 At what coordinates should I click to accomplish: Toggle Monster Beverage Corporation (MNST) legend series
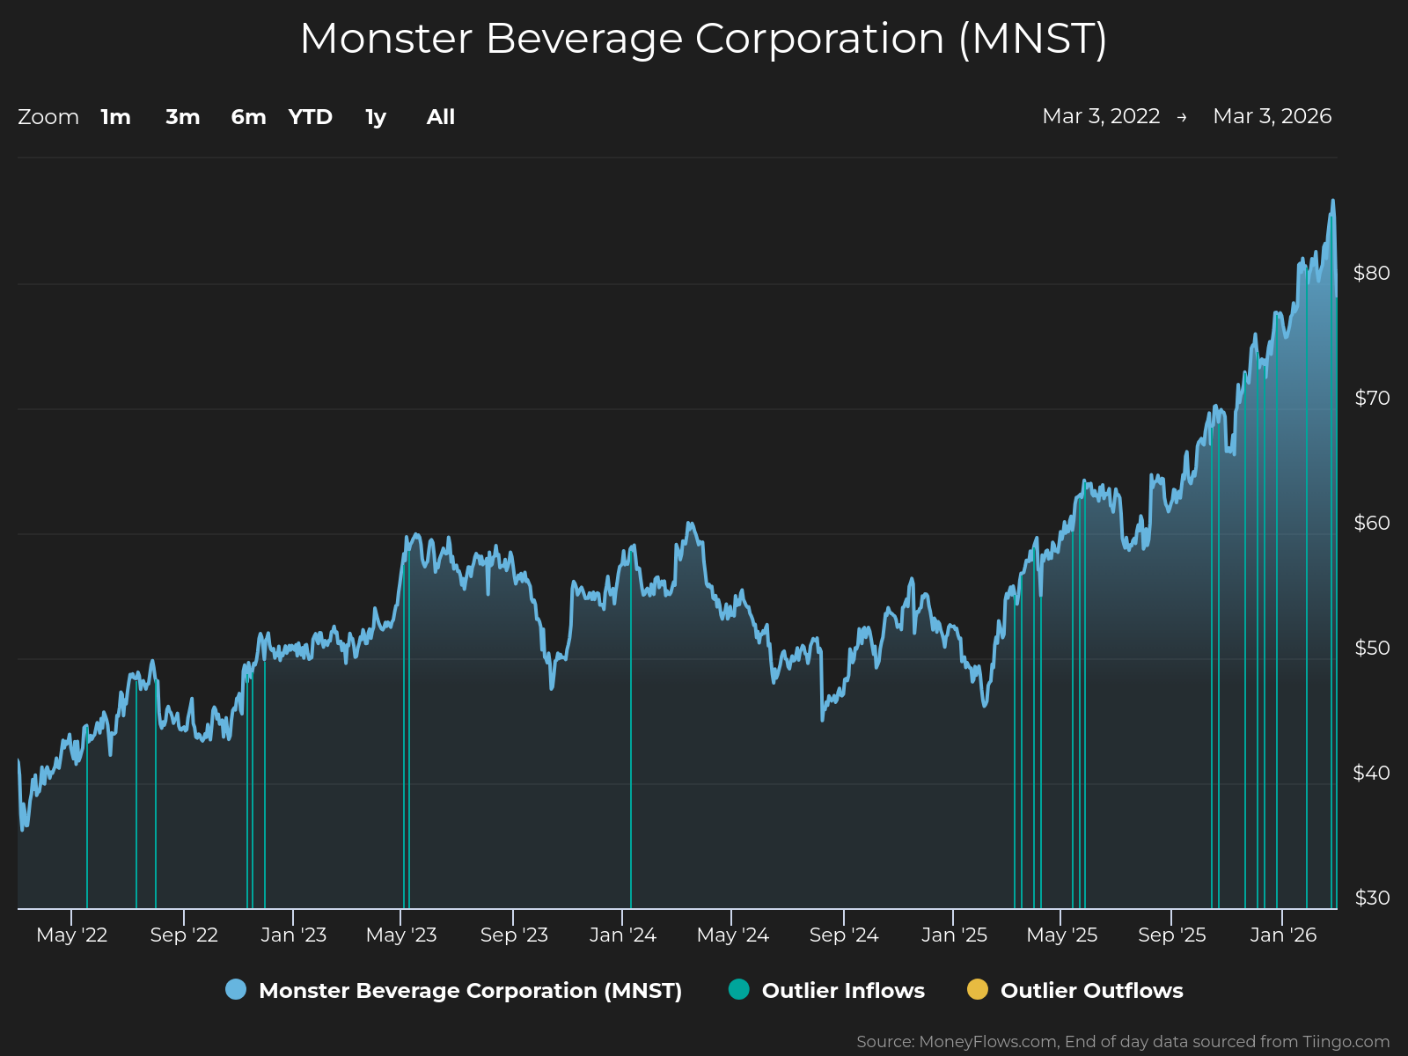(x=454, y=990)
